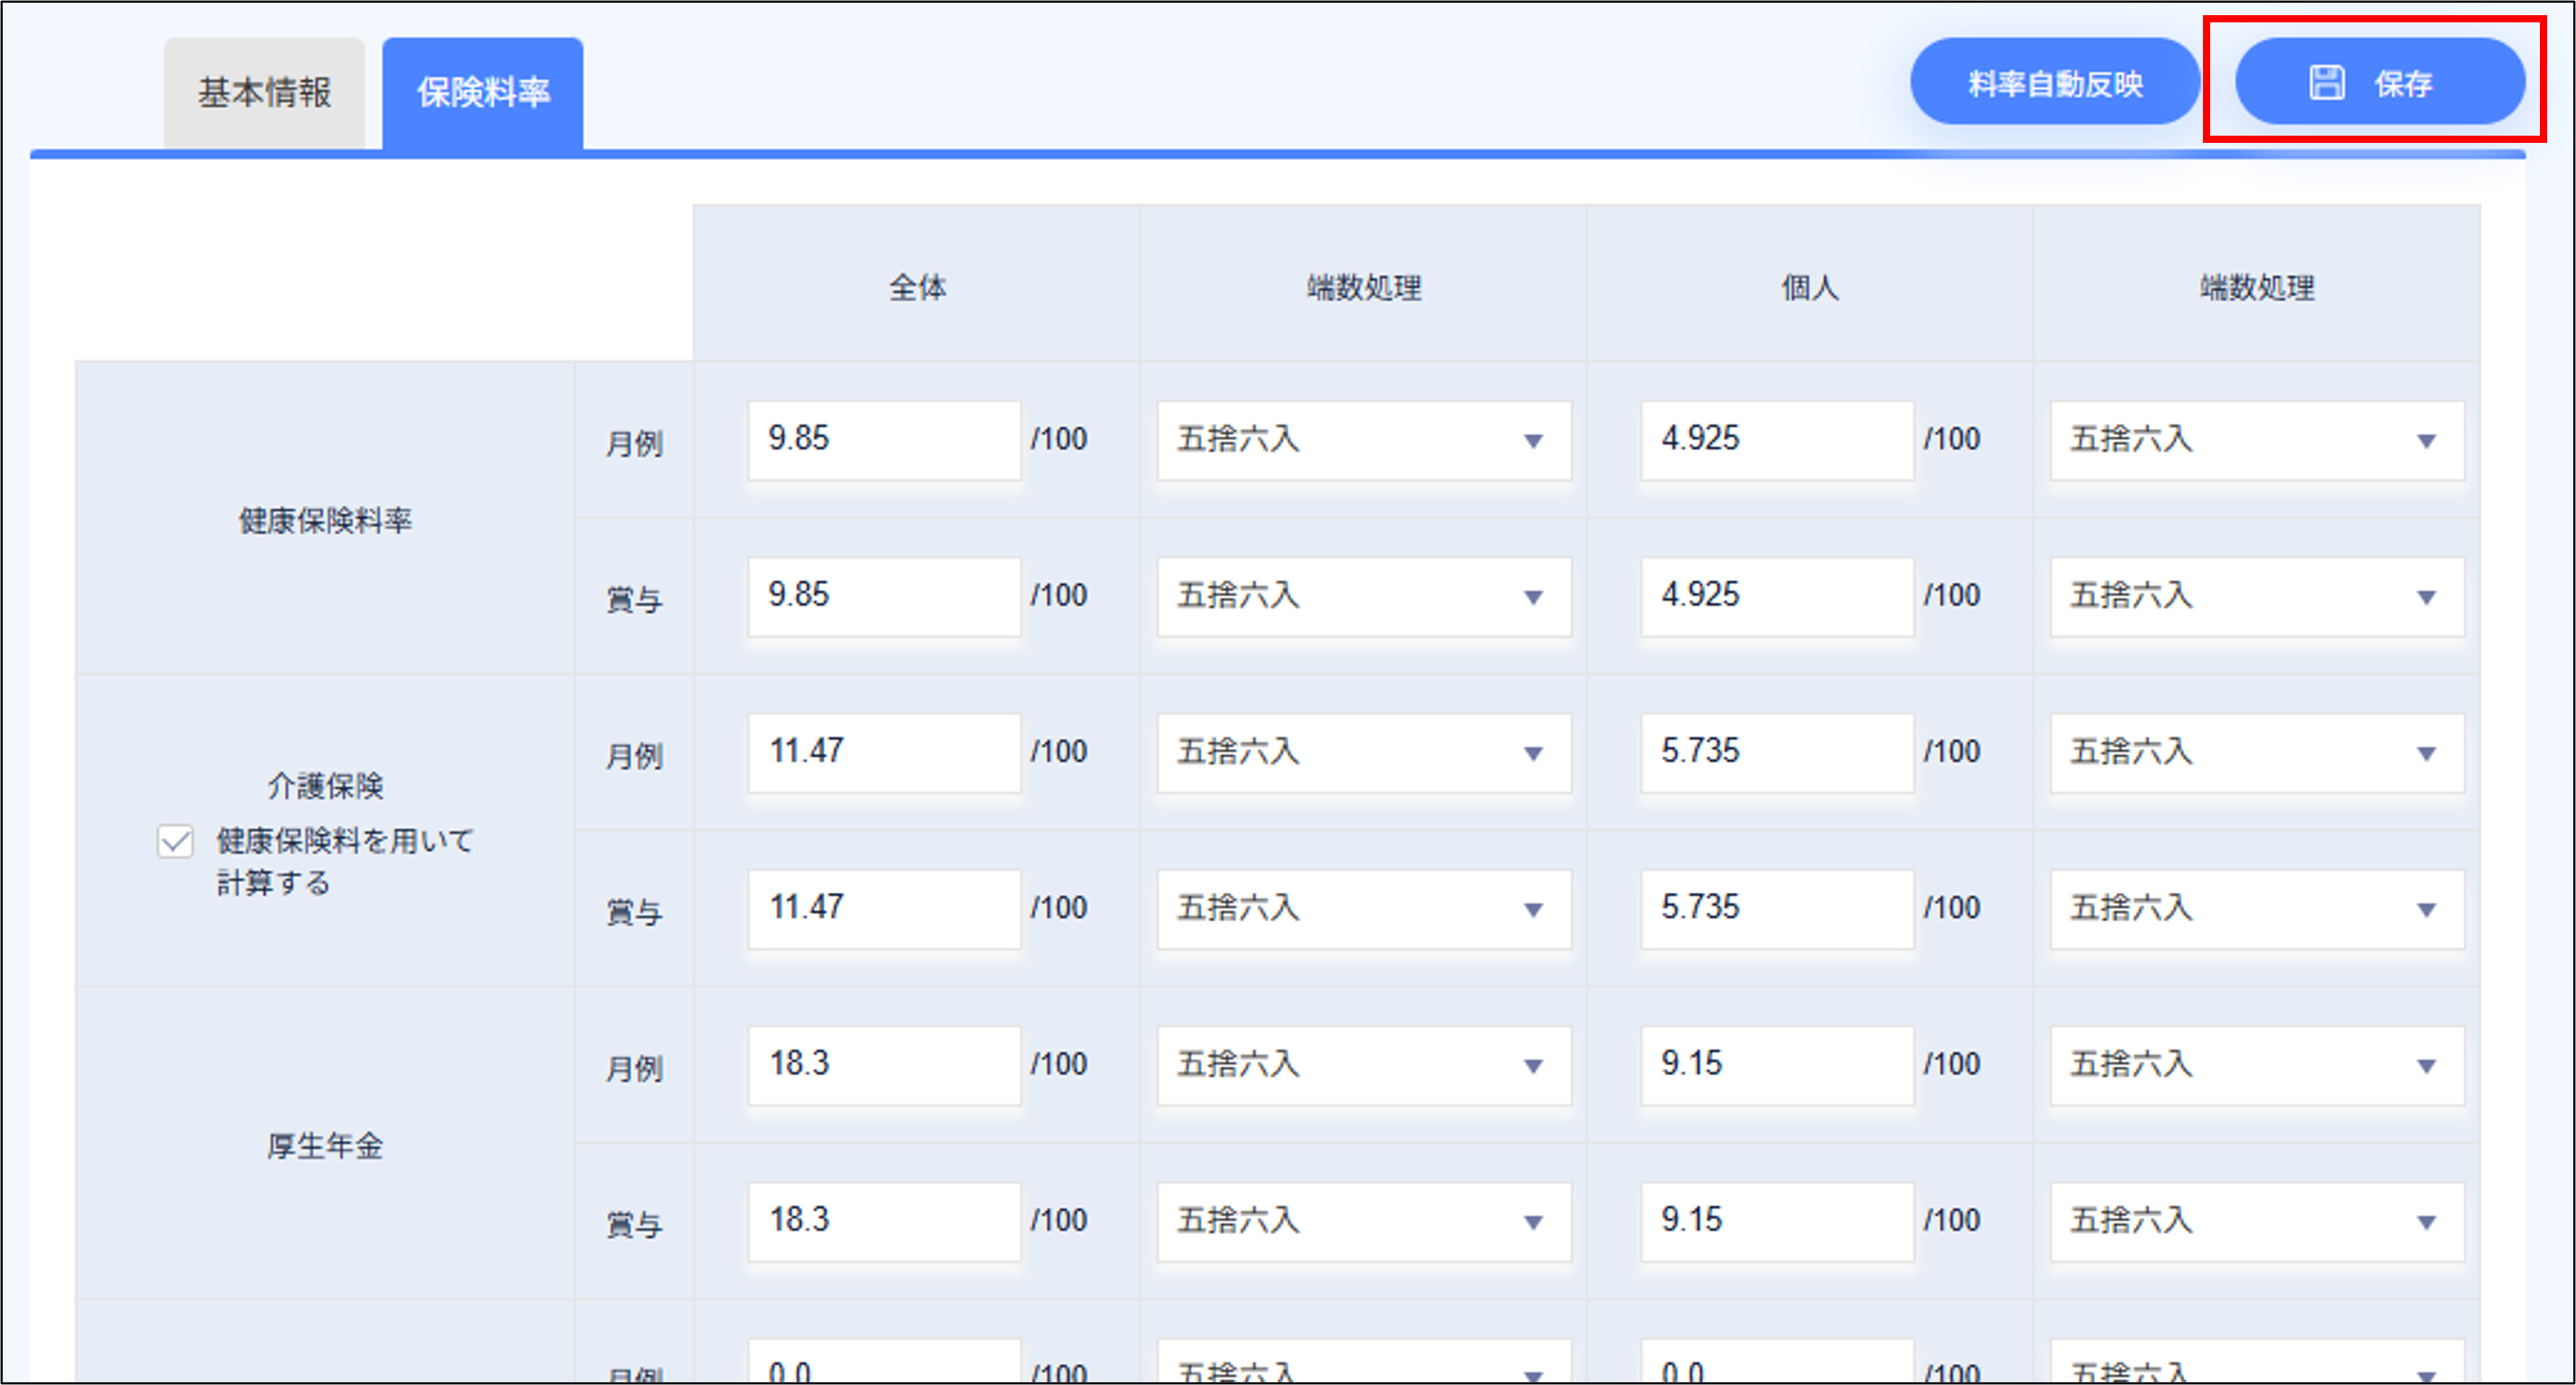The image size is (2576, 1385).
Task: Click 健康保険料率 月例 個人 field showing 4.925
Action: [x=1776, y=440]
